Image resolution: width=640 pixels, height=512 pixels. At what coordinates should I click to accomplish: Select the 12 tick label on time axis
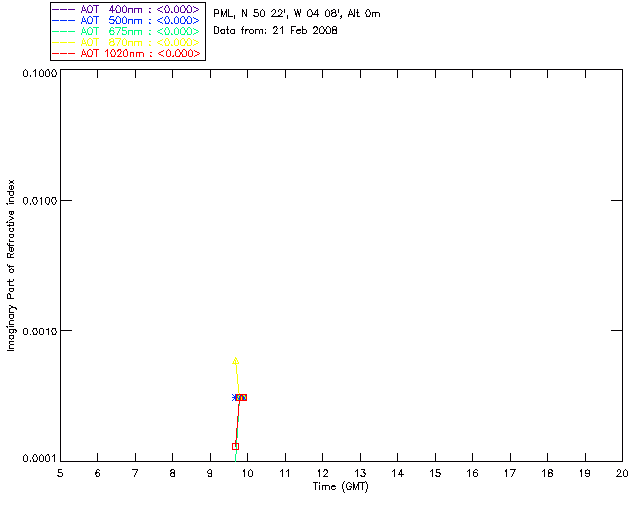coord(322,473)
